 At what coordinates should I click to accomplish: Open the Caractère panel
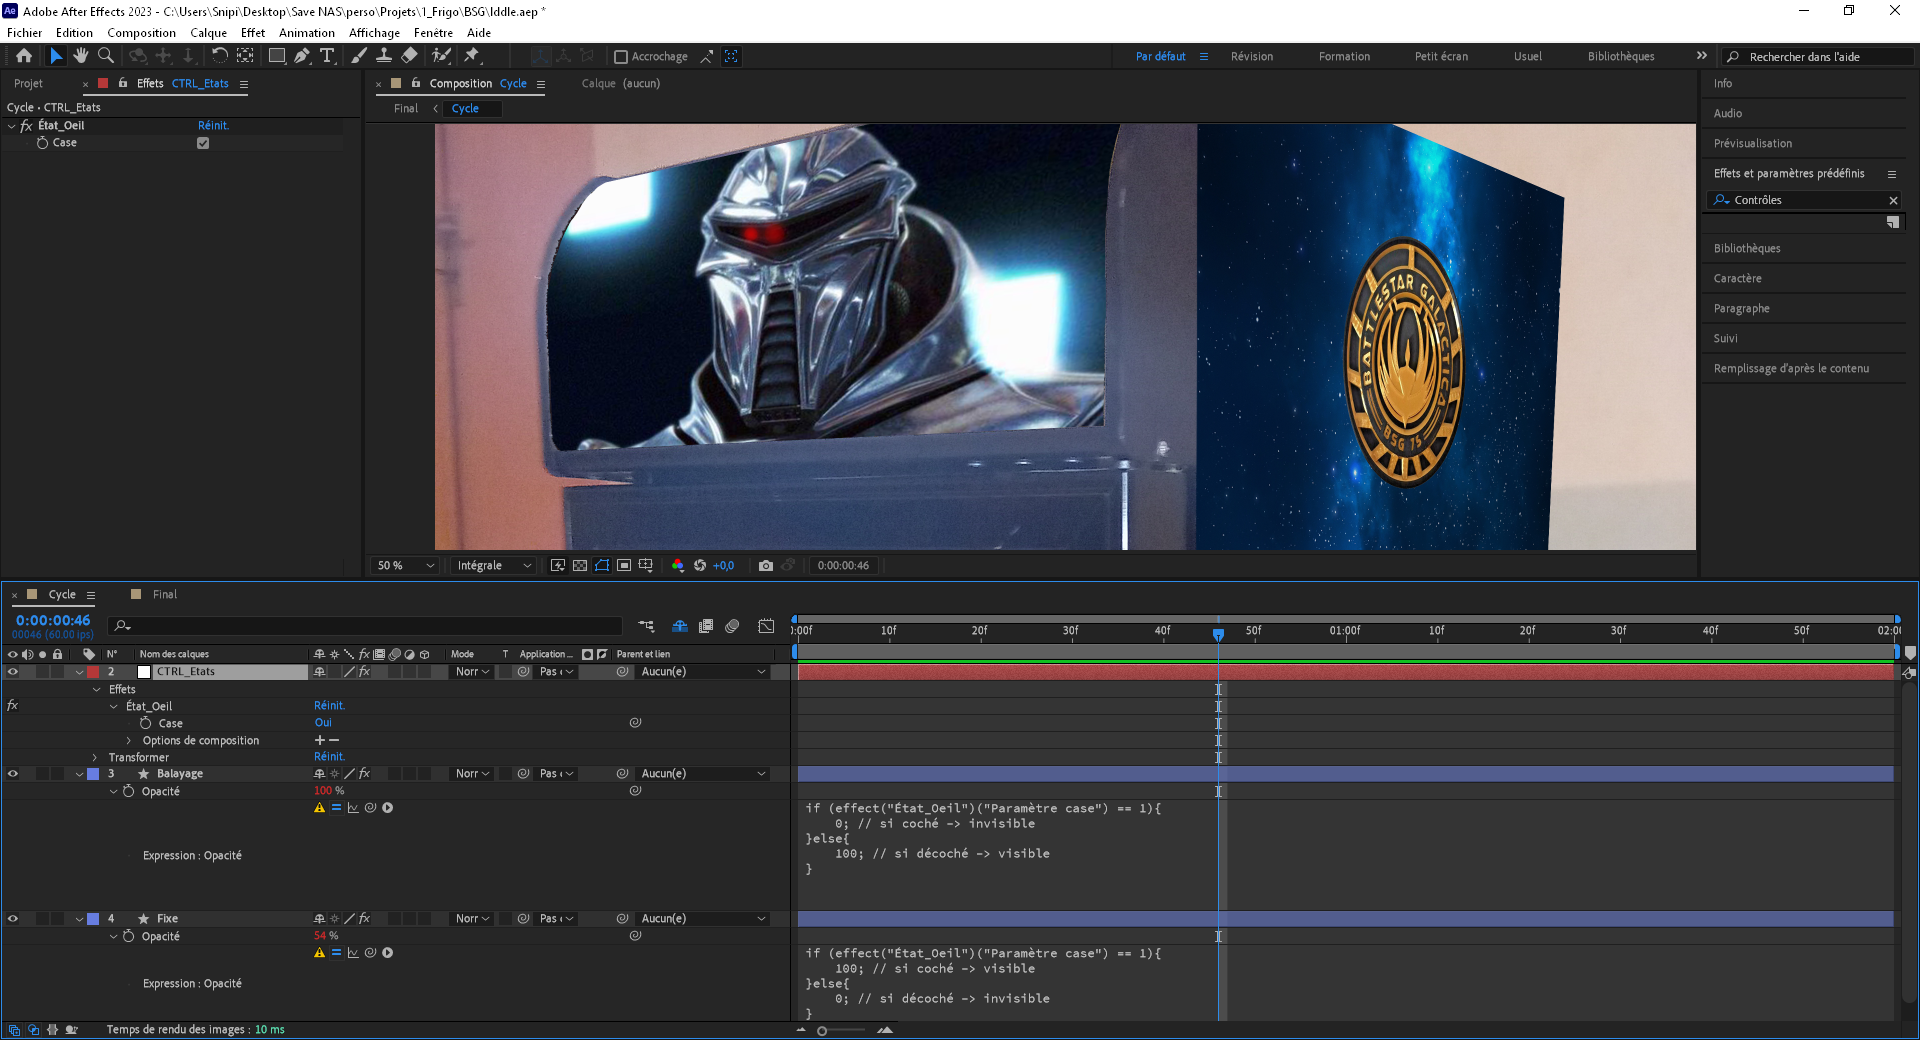tap(1738, 279)
